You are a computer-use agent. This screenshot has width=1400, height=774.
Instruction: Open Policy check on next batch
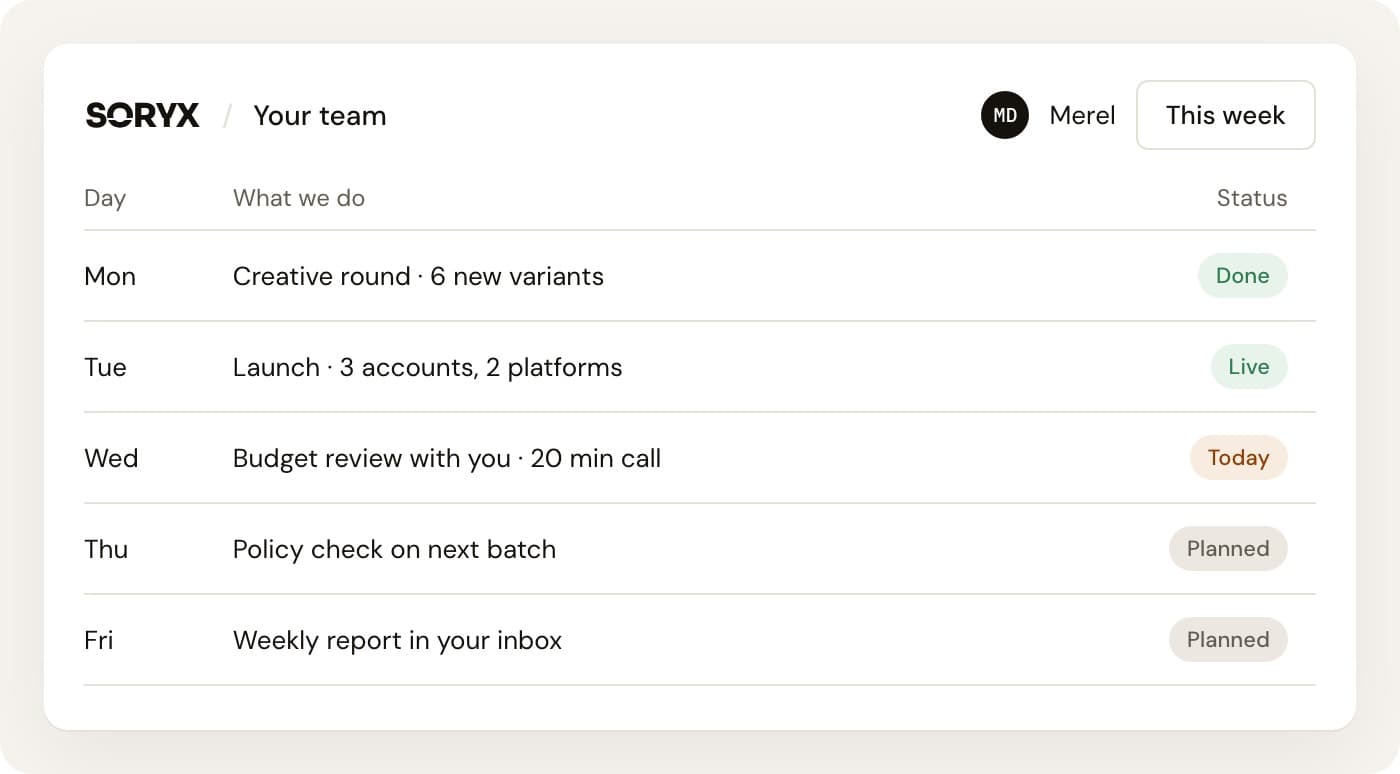[394, 549]
